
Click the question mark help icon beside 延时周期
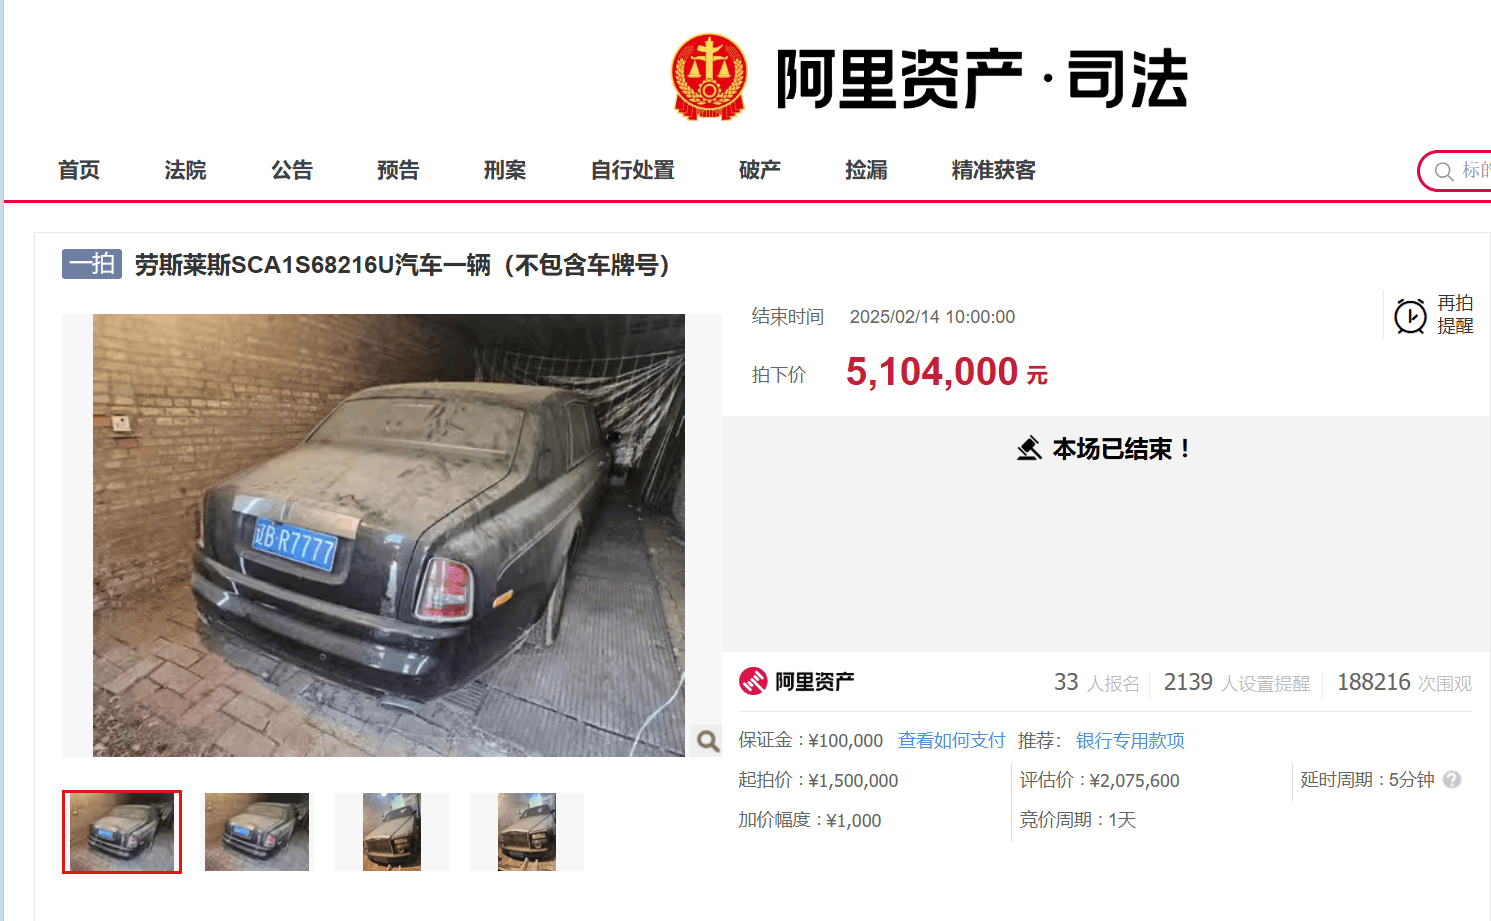point(1452,779)
